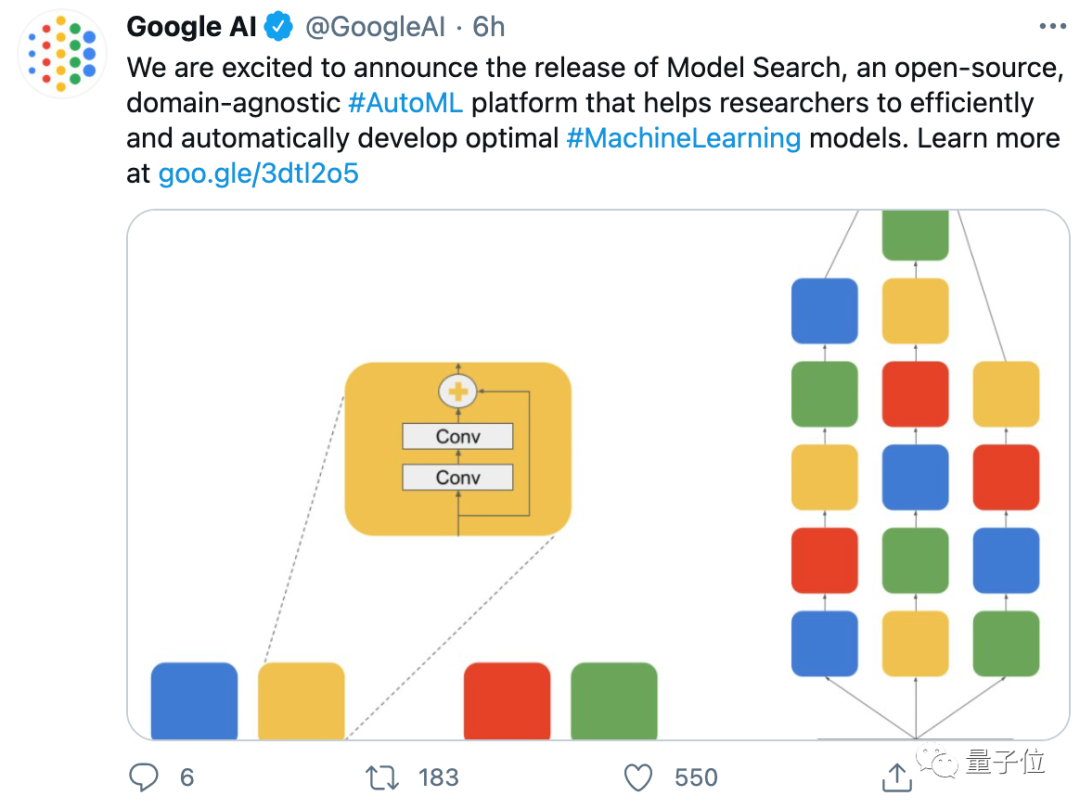The image size is (1080, 809).
Task: Follow the goo.gle/3dtl2o5 link
Action: coord(258,173)
